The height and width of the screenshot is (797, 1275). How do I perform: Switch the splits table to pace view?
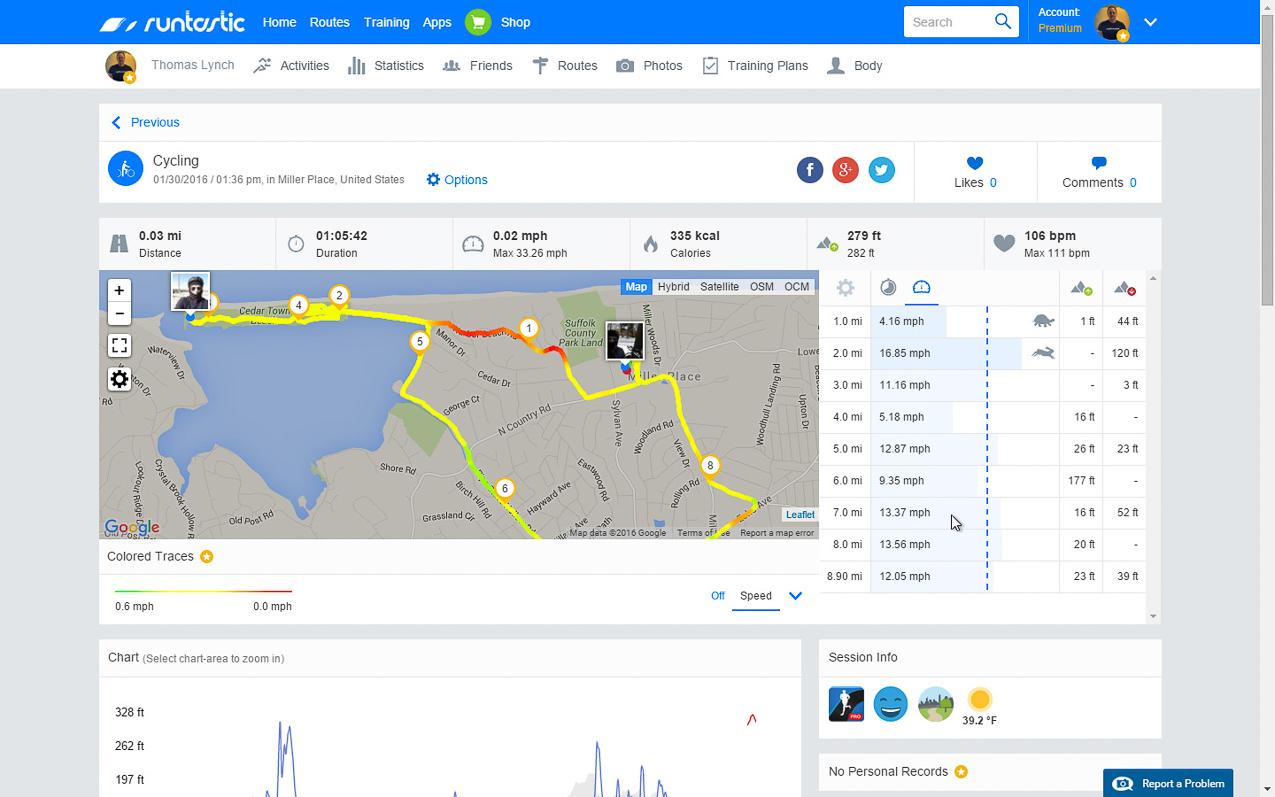point(888,288)
